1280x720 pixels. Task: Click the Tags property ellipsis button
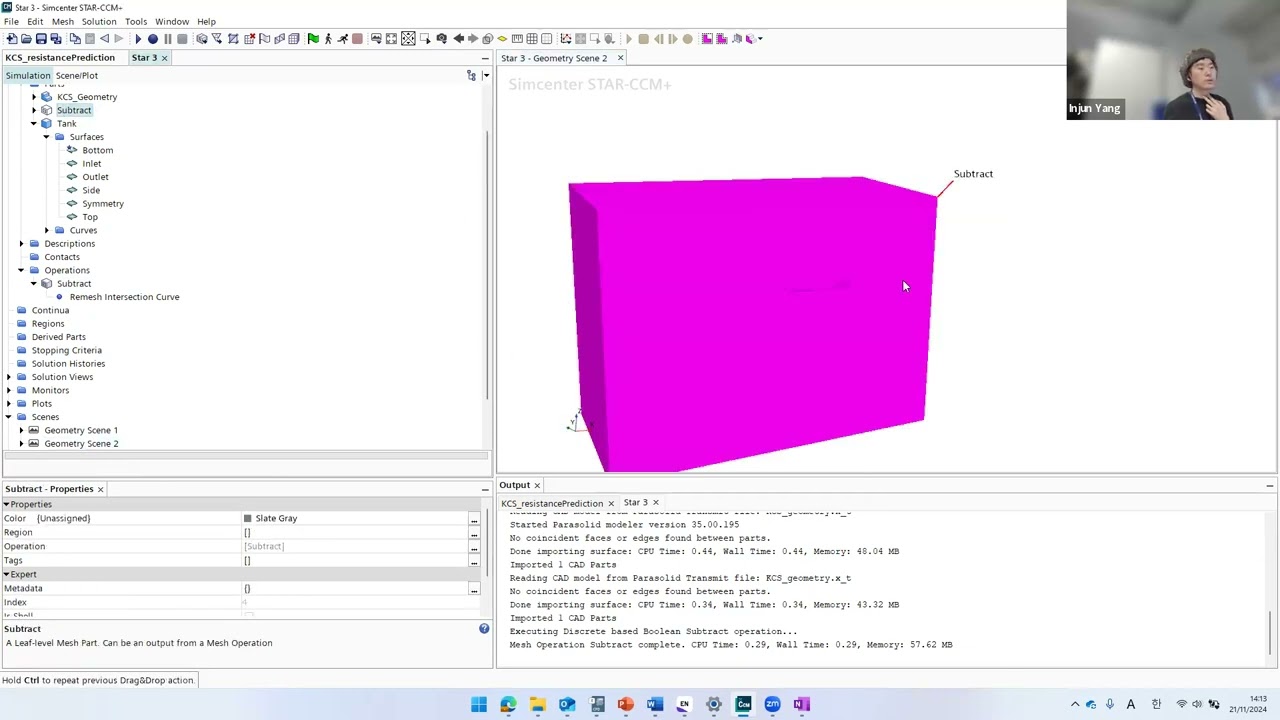[x=474, y=561]
